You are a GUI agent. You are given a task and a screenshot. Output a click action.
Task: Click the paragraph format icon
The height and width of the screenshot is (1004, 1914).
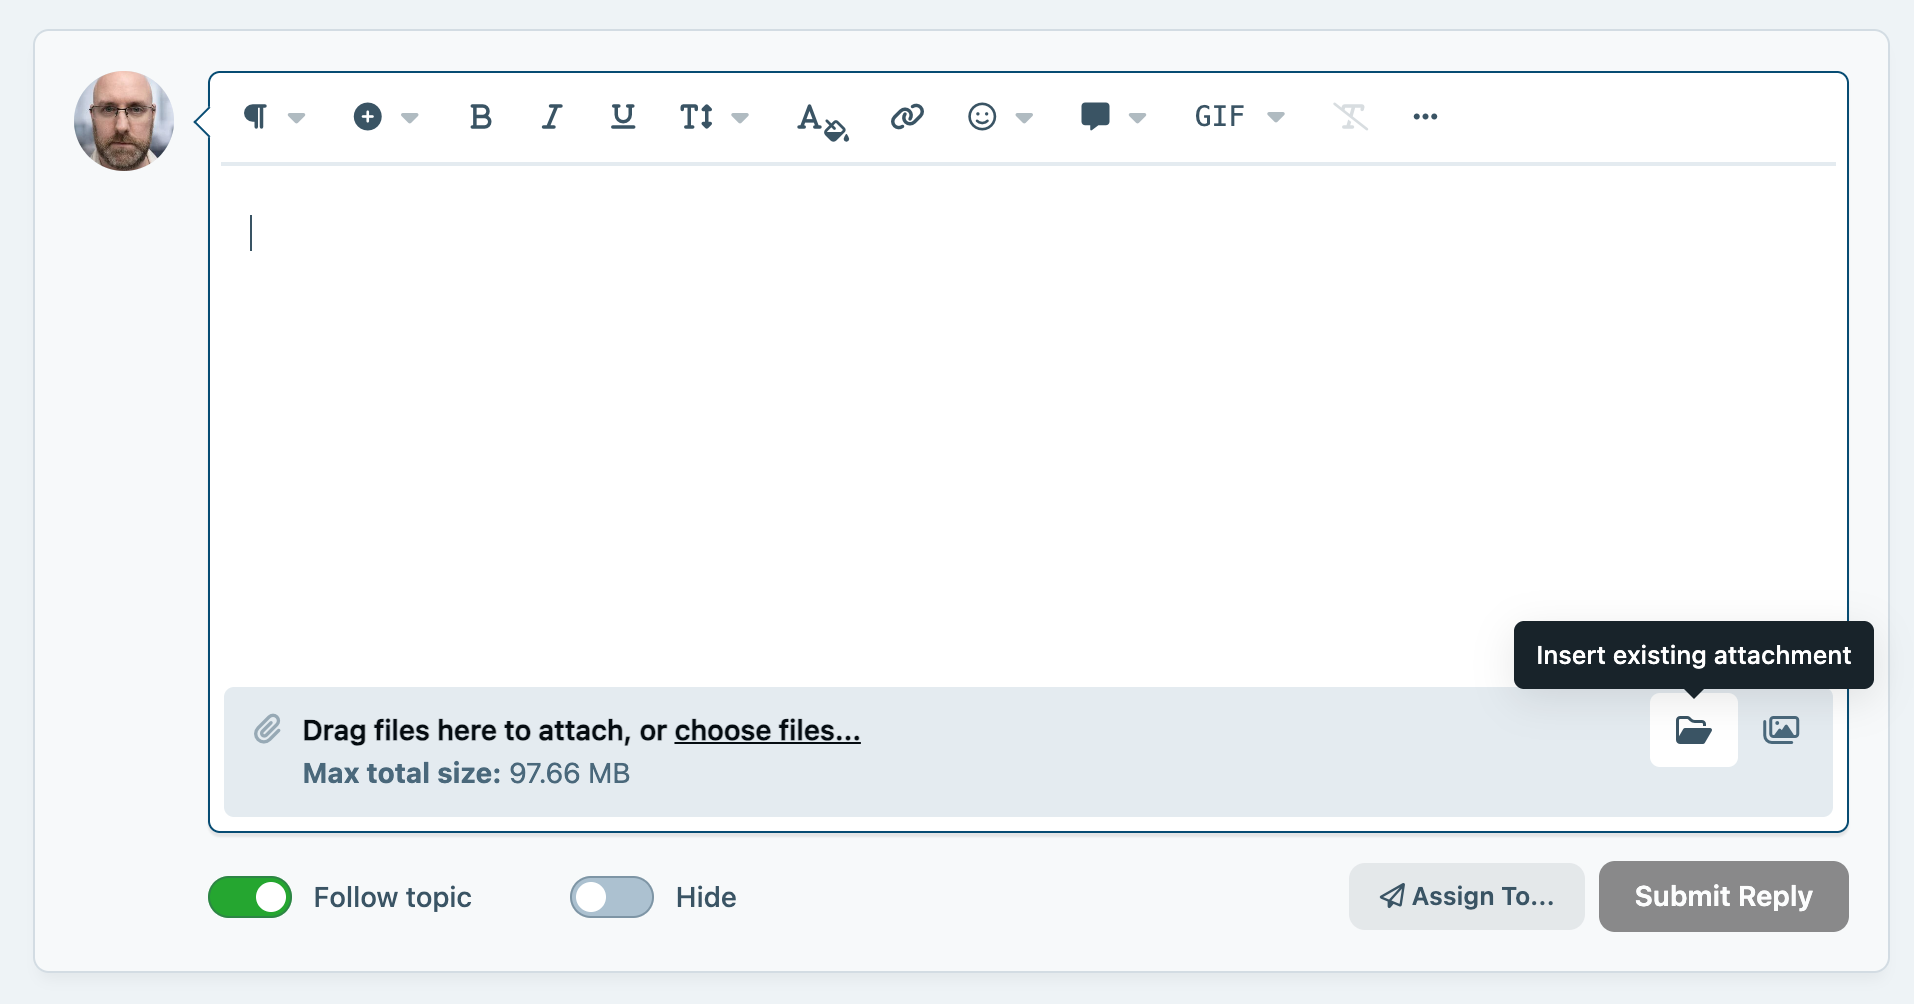pyautogui.click(x=256, y=117)
